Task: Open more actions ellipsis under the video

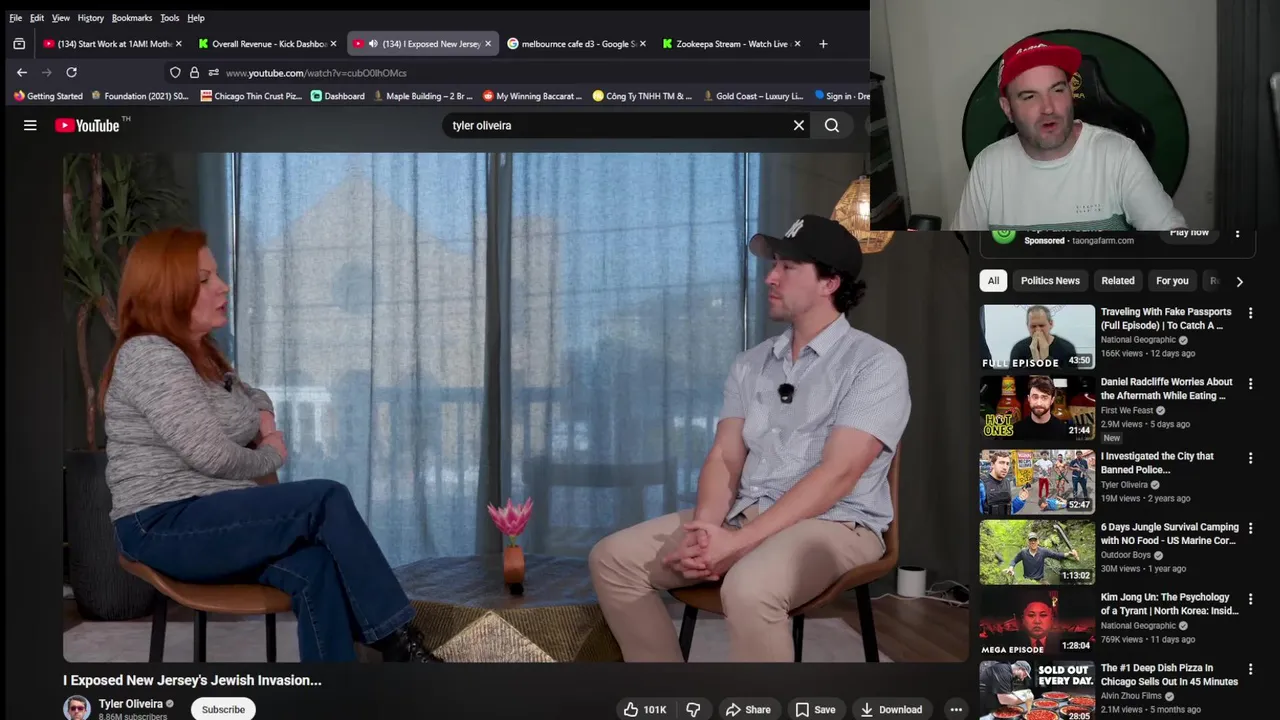Action: tap(956, 709)
